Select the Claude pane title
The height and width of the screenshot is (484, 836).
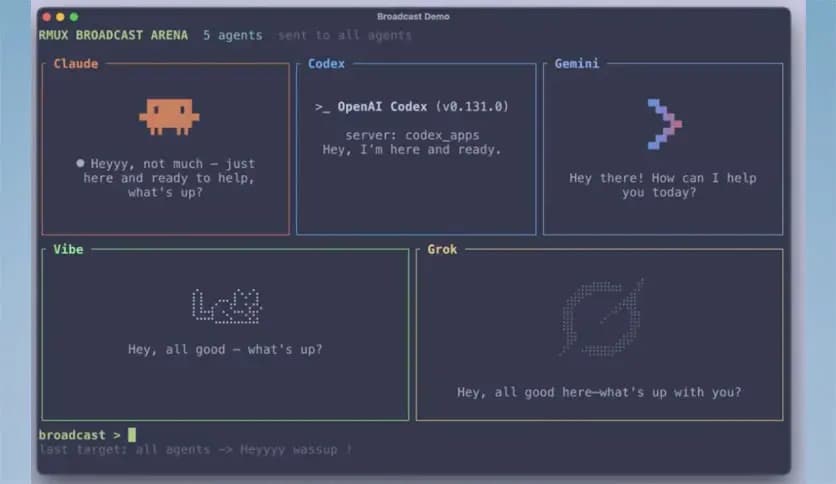(x=76, y=63)
